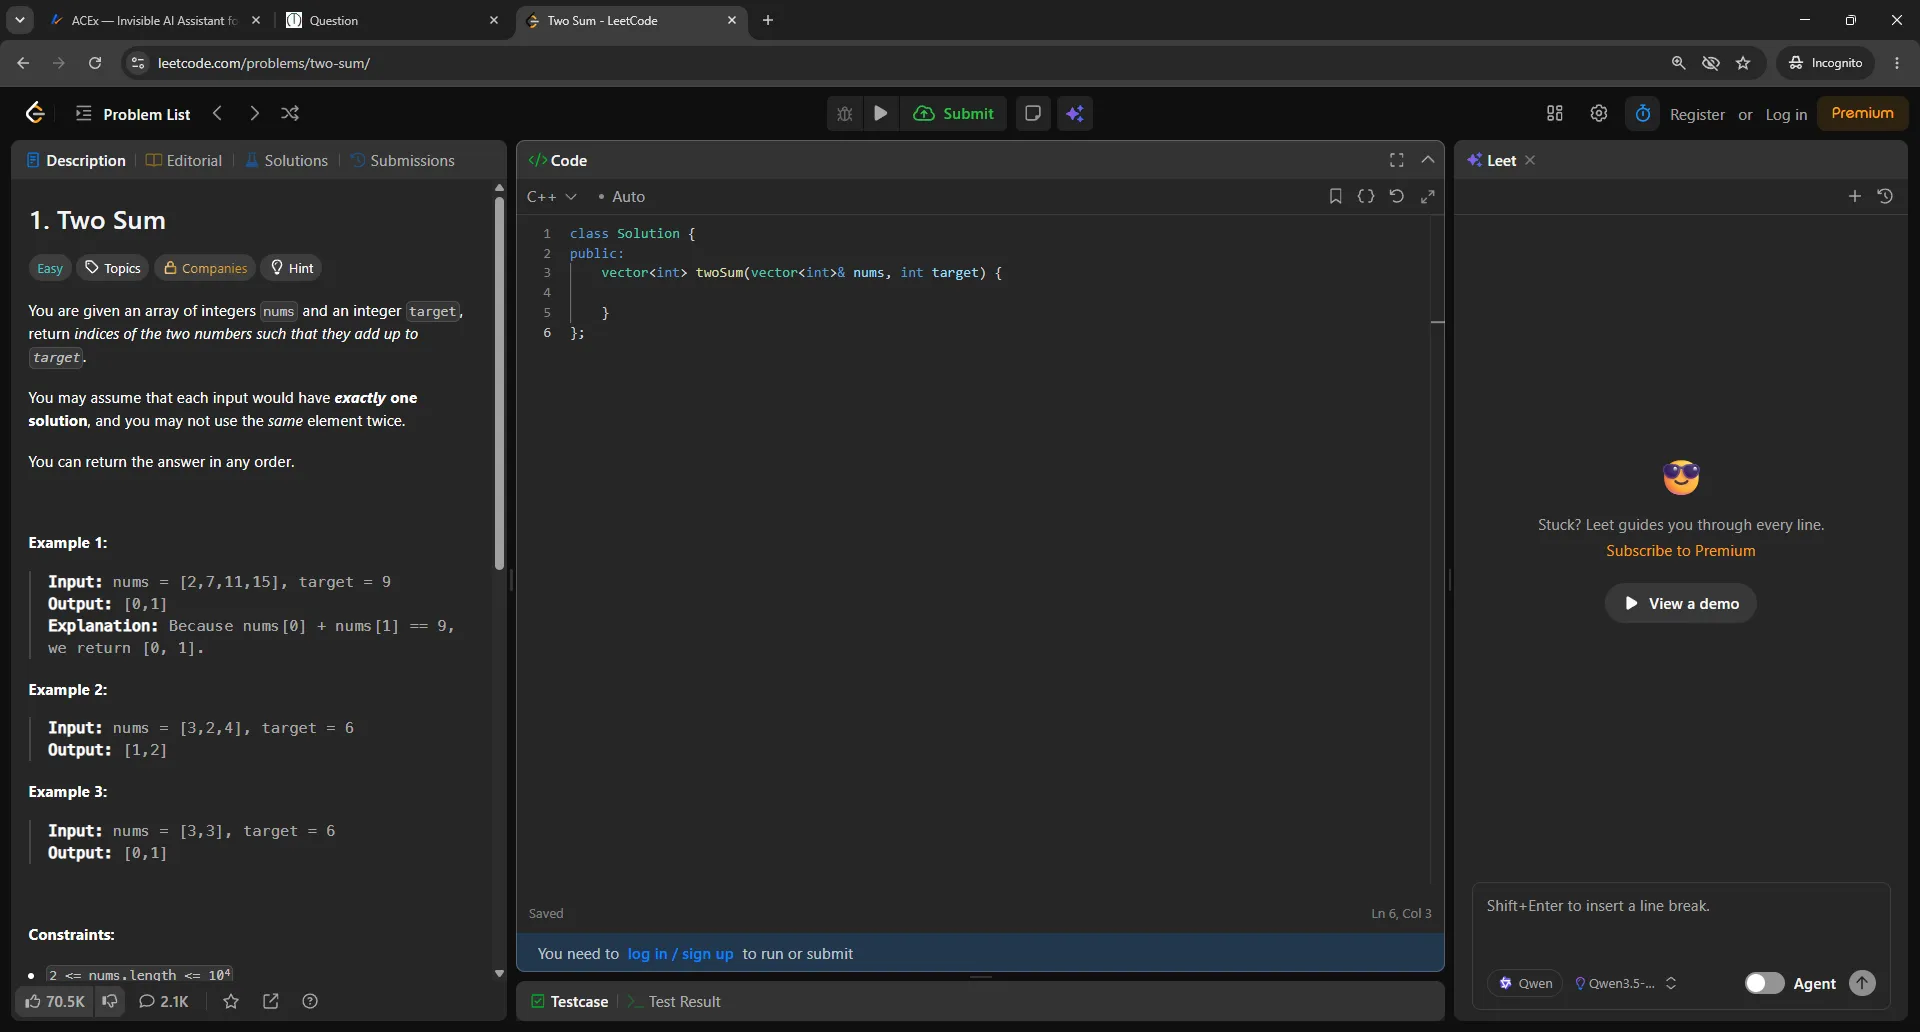This screenshot has height=1032, width=1920.
Task: Star the problem as favorite
Action: [231, 1001]
